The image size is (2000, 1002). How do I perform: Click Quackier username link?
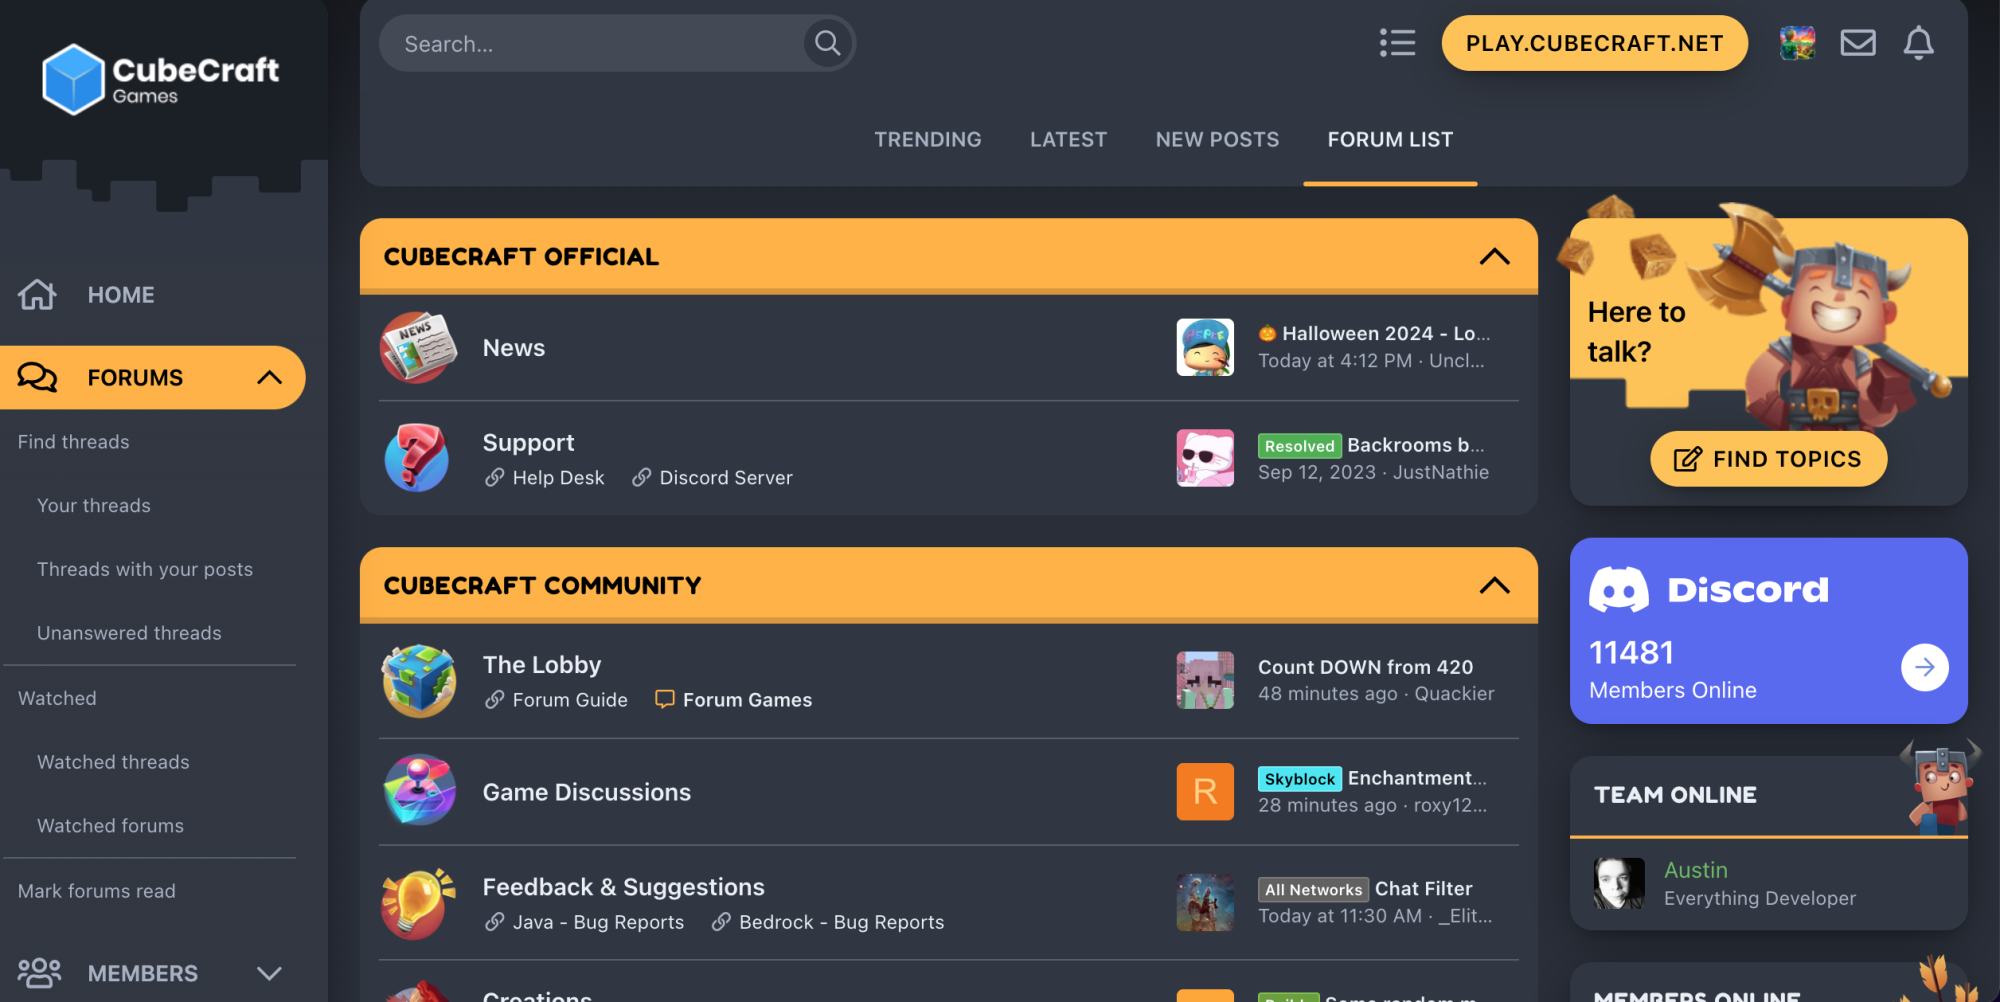click(x=1454, y=694)
